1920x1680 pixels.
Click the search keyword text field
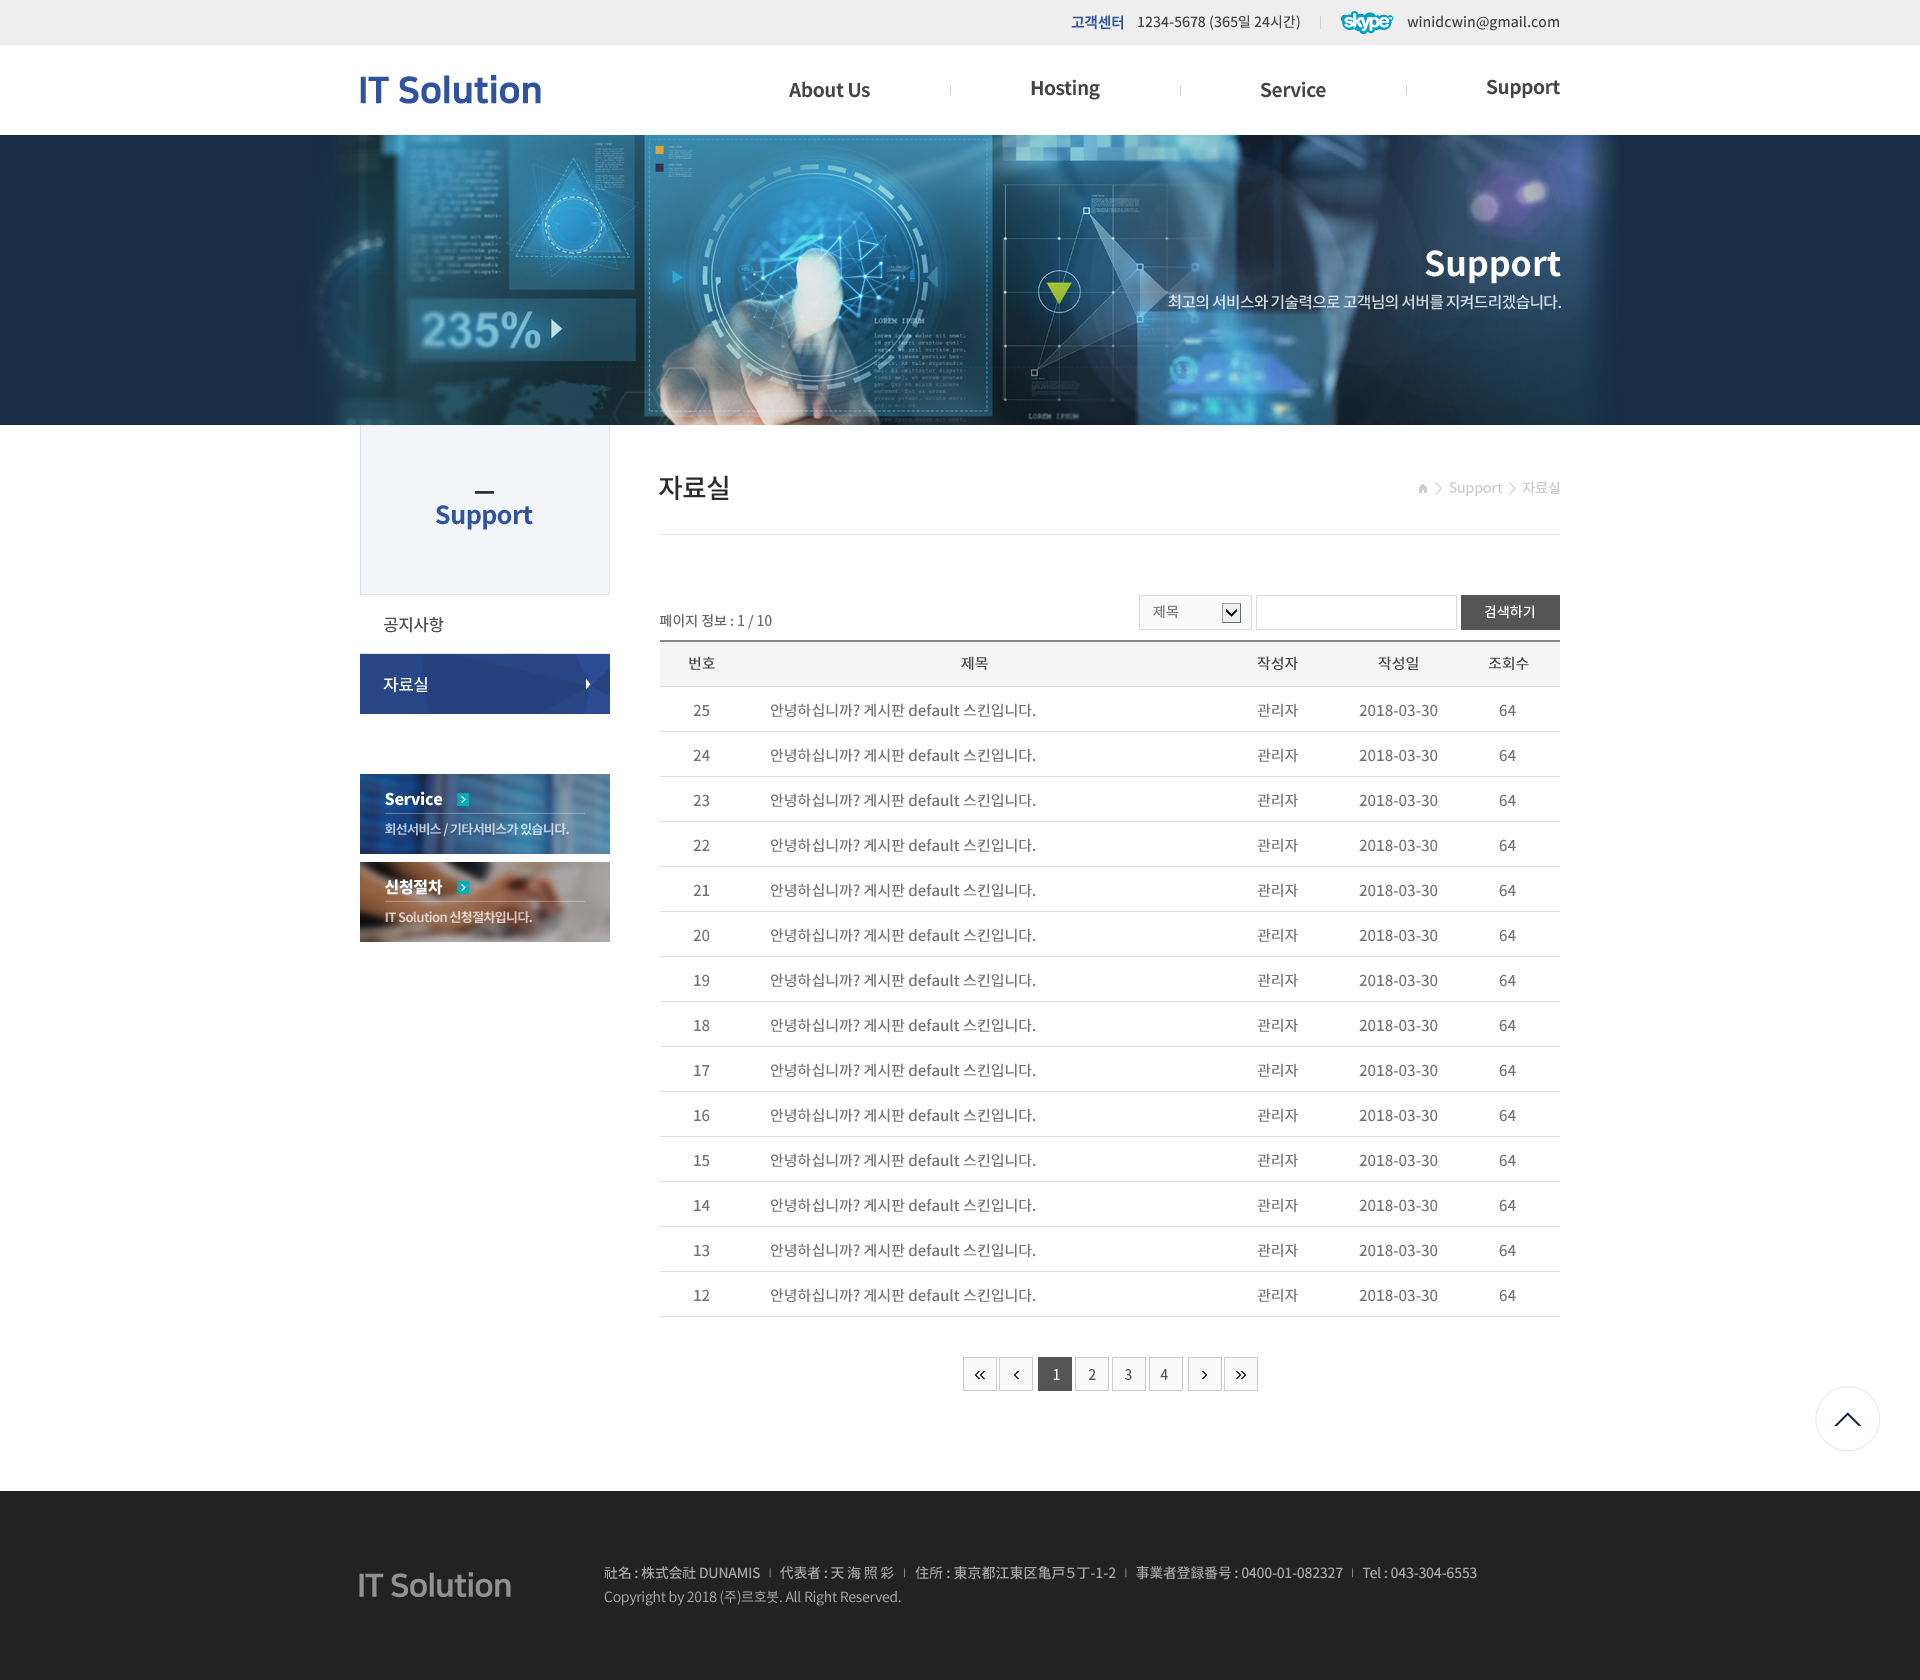(1355, 613)
